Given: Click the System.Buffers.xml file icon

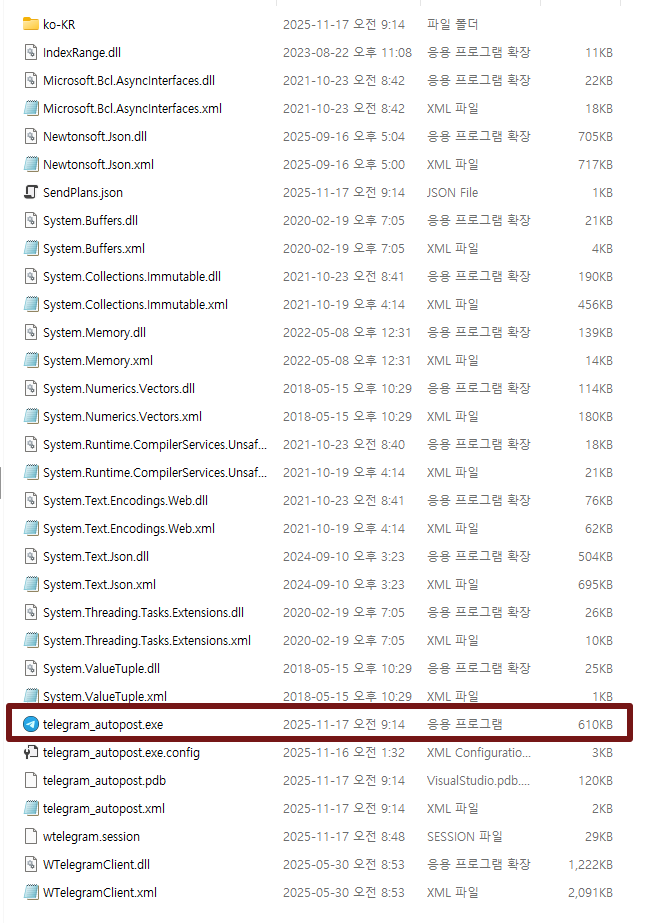Looking at the screenshot, I should pos(31,248).
